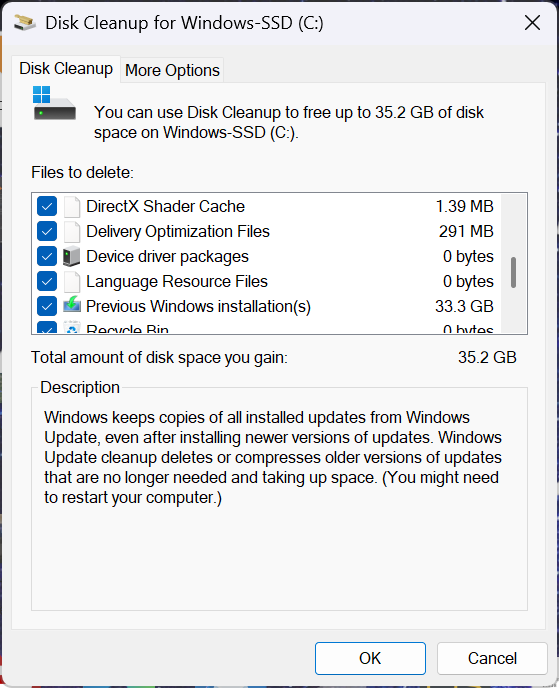Viewport: 559px width, 688px height.
Task: Toggle the Device driver packages checkbox
Action: 47,257
